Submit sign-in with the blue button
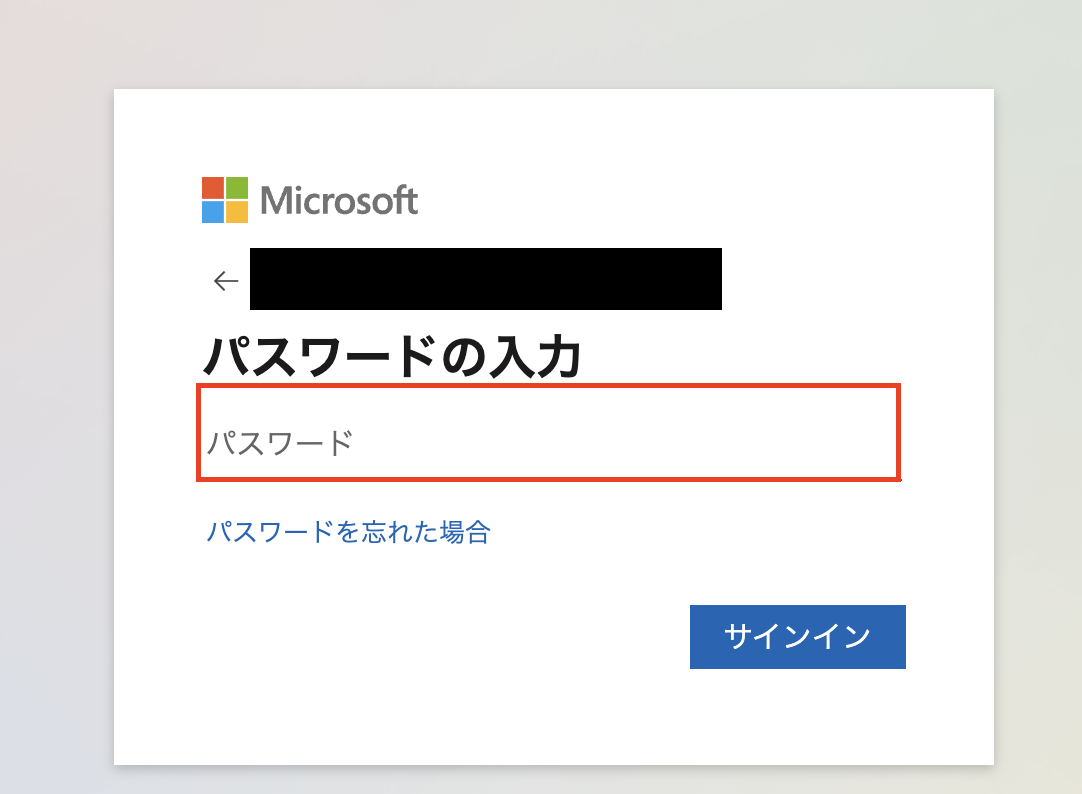The width and height of the screenshot is (1082, 794). pyautogui.click(x=797, y=636)
